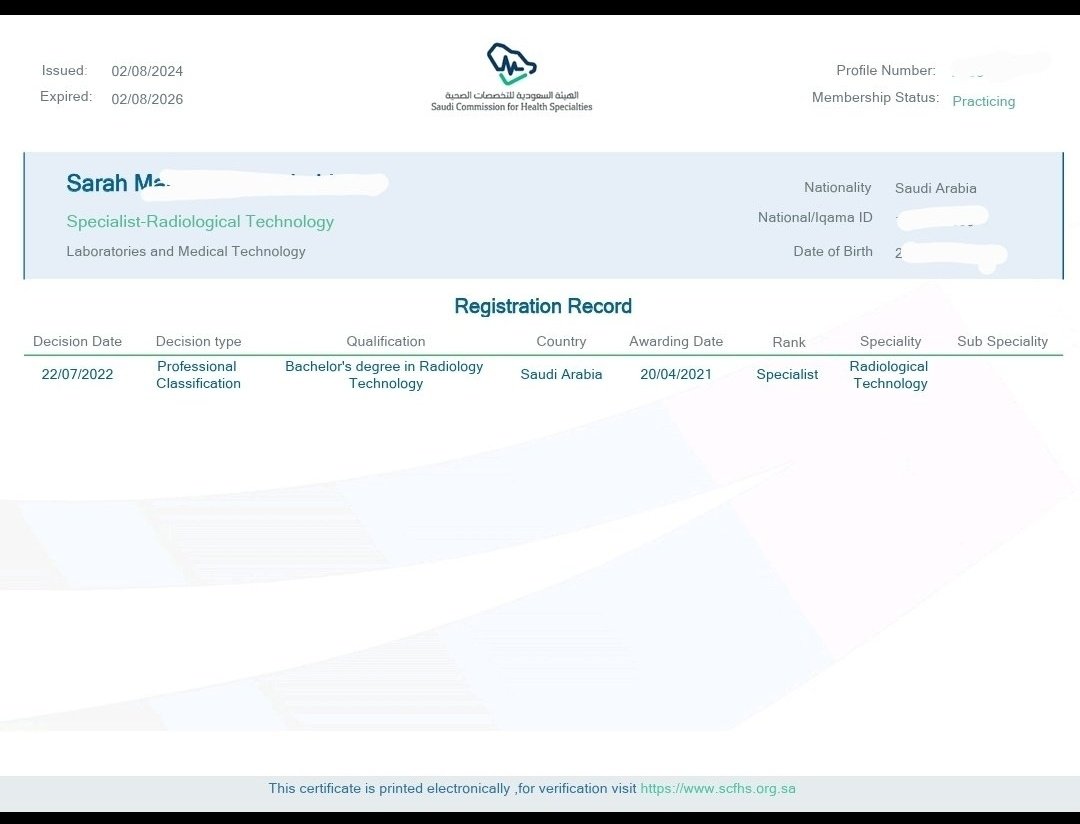Select the Speciality cell 'Radiological Technology'
1080x824 pixels.
tap(889, 375)
